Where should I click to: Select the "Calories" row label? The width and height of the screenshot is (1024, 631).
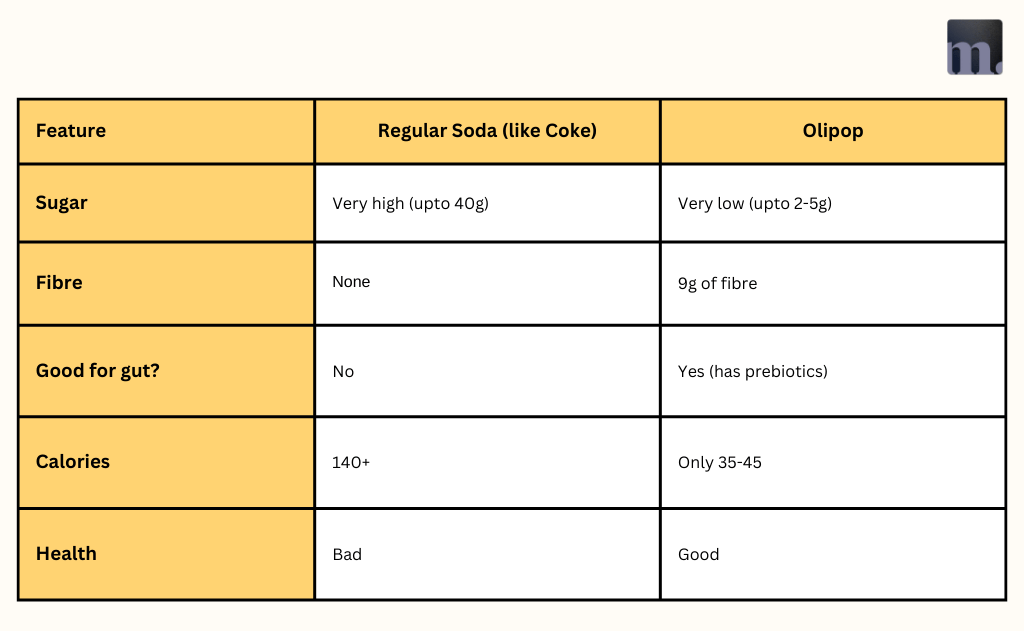click(x=73, y=462)
